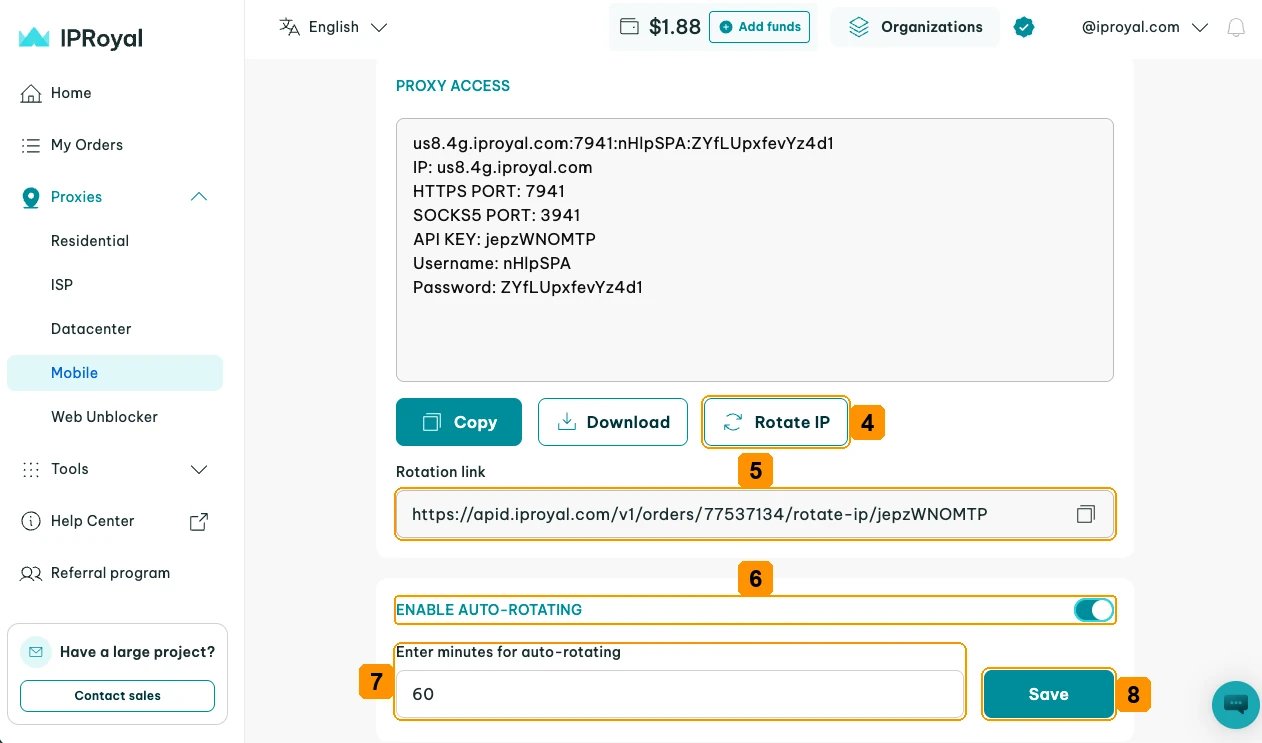
Task: Click the verified badge icon
Action: (x=1023, y=27)
